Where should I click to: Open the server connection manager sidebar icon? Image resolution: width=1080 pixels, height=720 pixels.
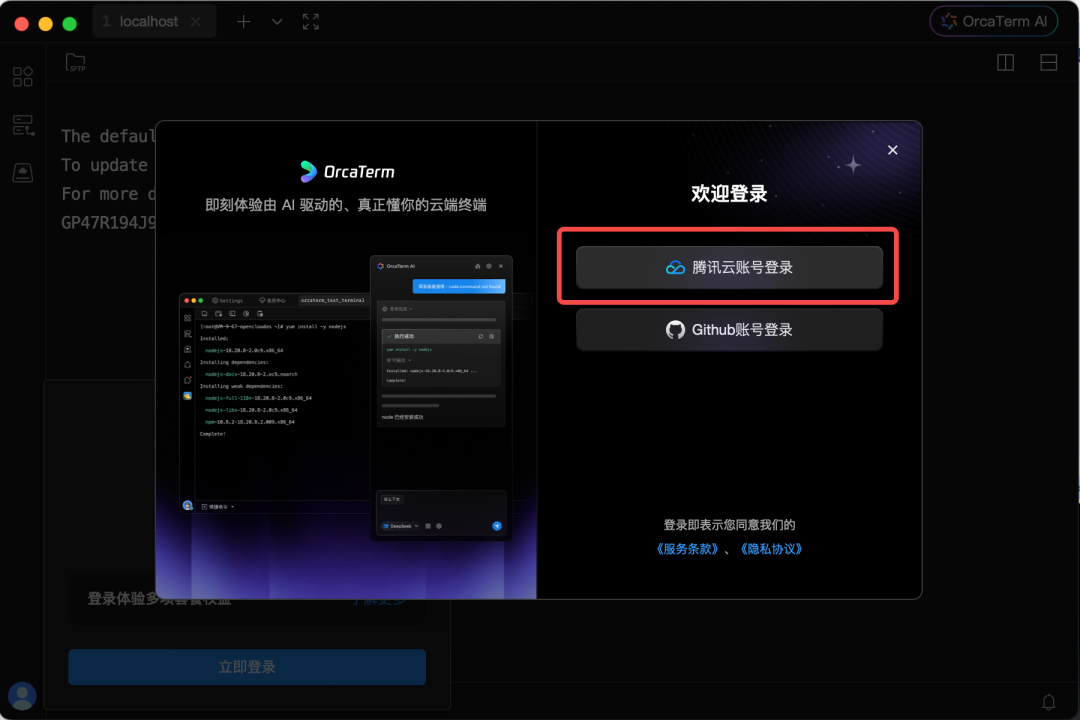point(22,124)
